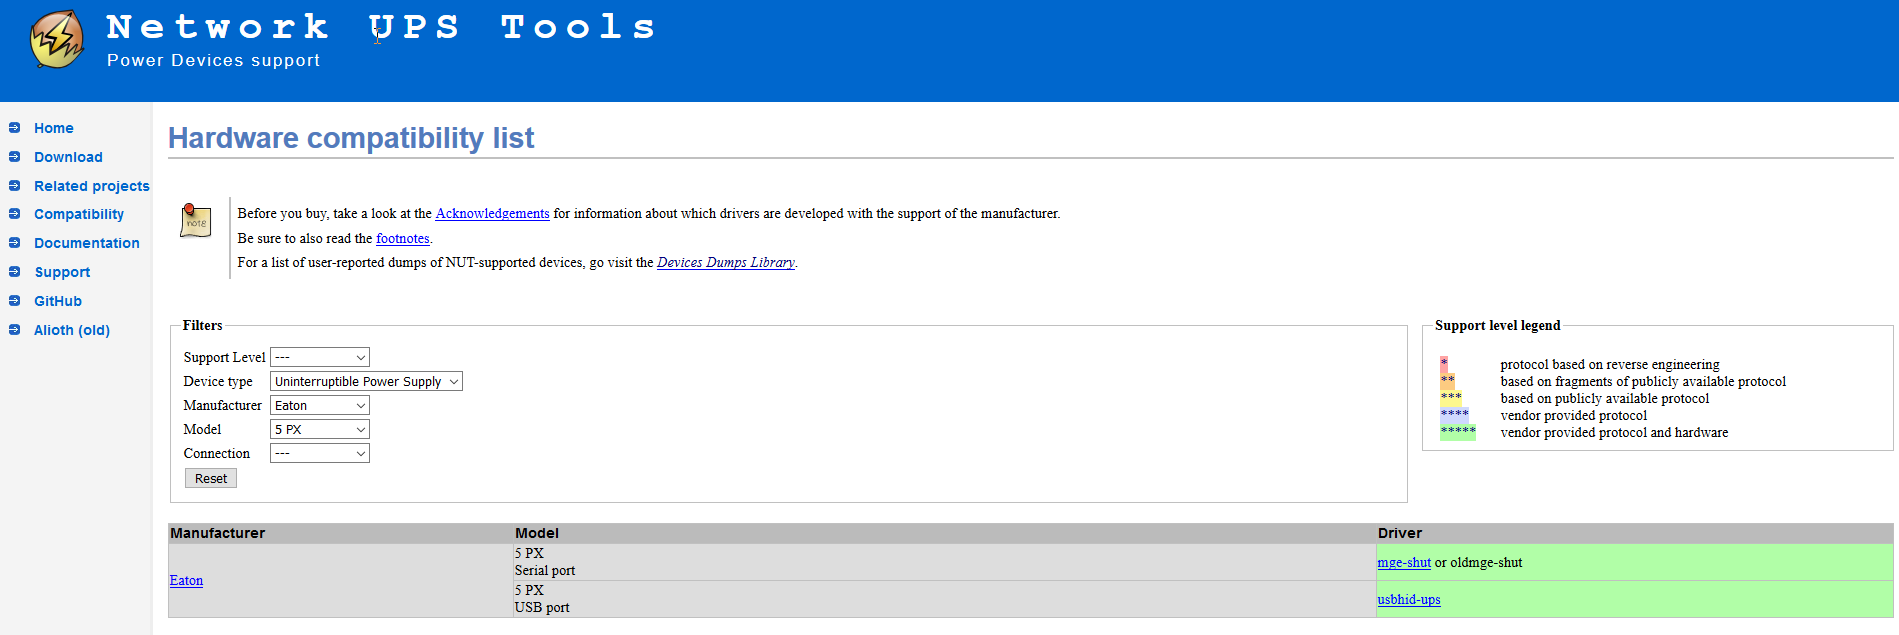This screenshot has width=1899, height=635.
Task: Click the pinned note icon
Action: [x=195, y=220]
